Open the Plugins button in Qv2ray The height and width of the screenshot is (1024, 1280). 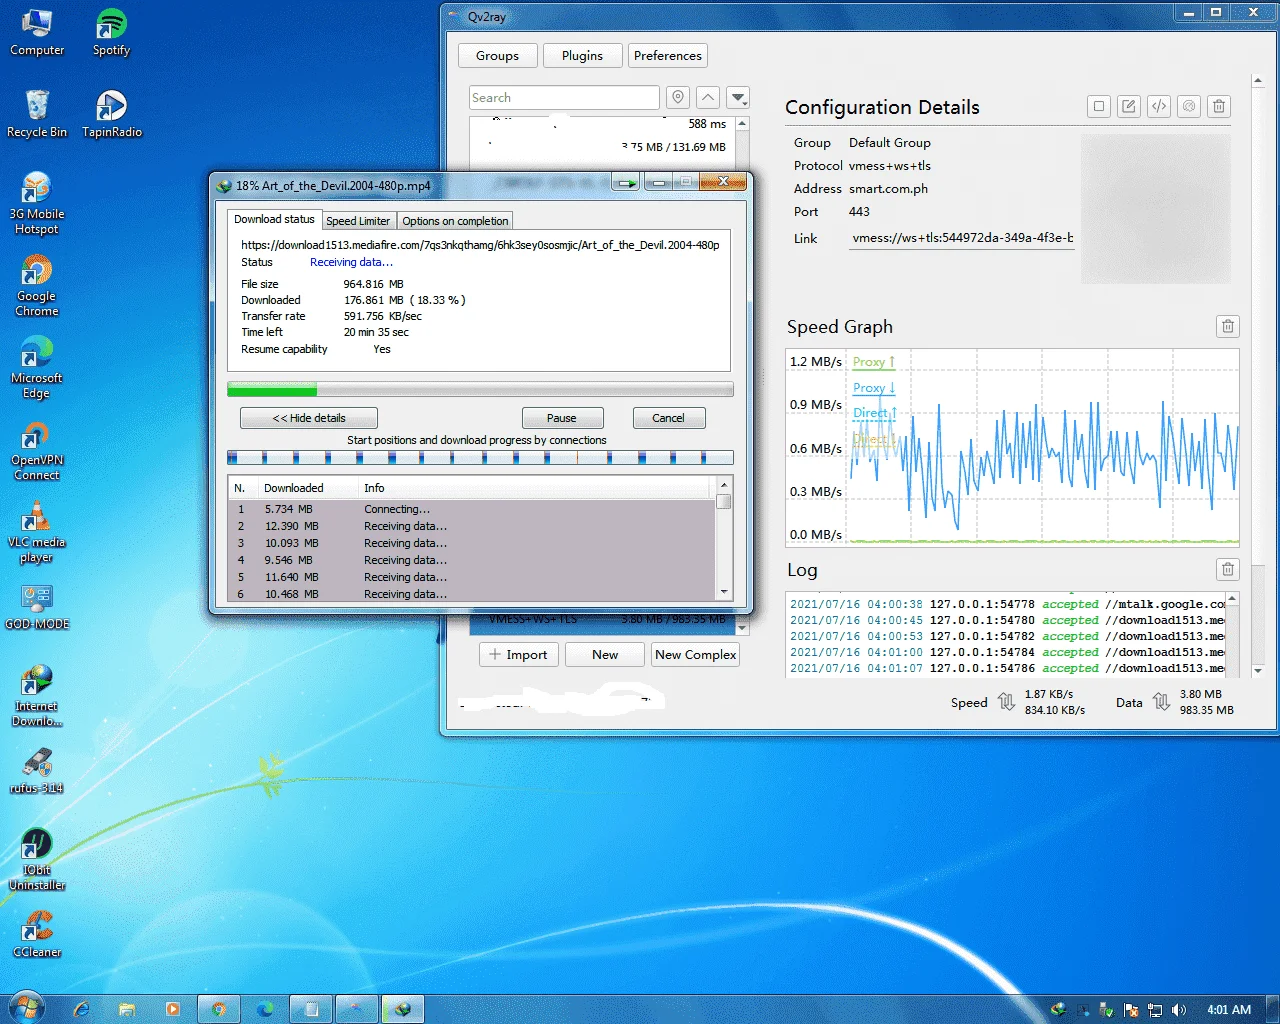click(x=582, y=56)
